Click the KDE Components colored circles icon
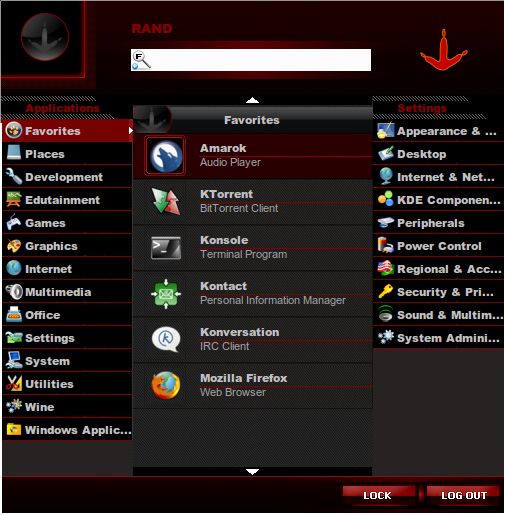 386,199
